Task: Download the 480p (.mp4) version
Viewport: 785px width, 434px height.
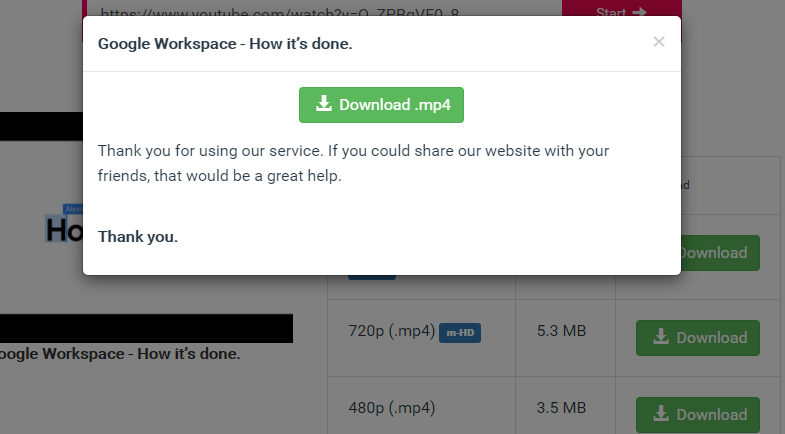Action: [x=697, y=414]
